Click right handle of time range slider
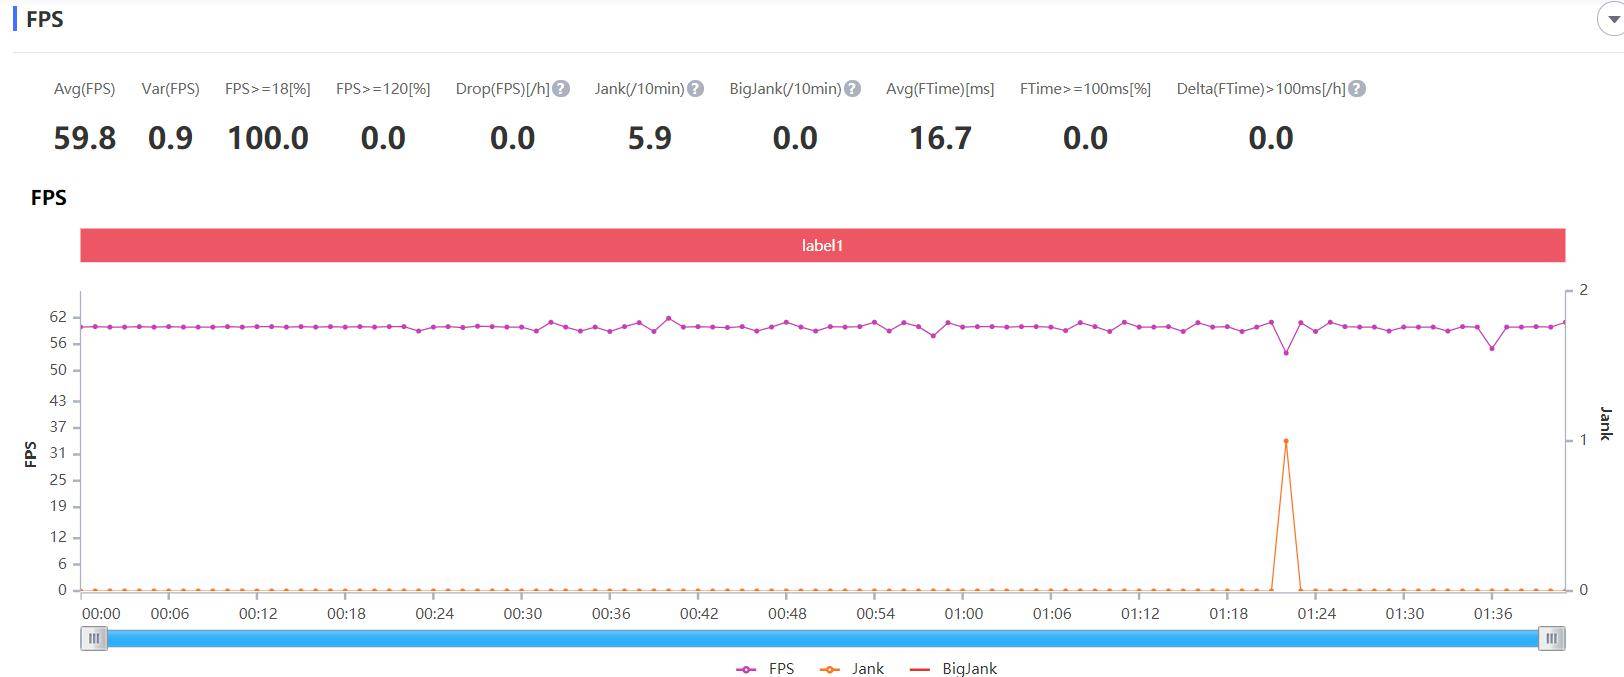The image size is (1624, 677). (1551, 638)
